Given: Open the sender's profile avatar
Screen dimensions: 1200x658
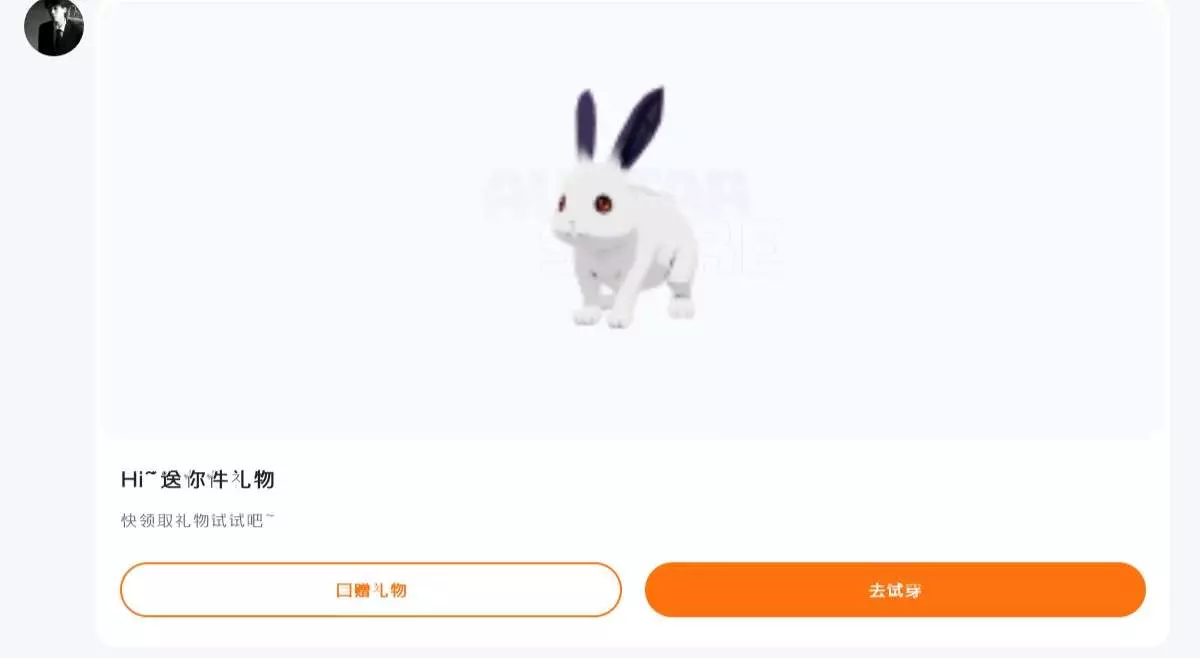Looking at the screenshot, I should pyautogui.click(x=54, y=25).
